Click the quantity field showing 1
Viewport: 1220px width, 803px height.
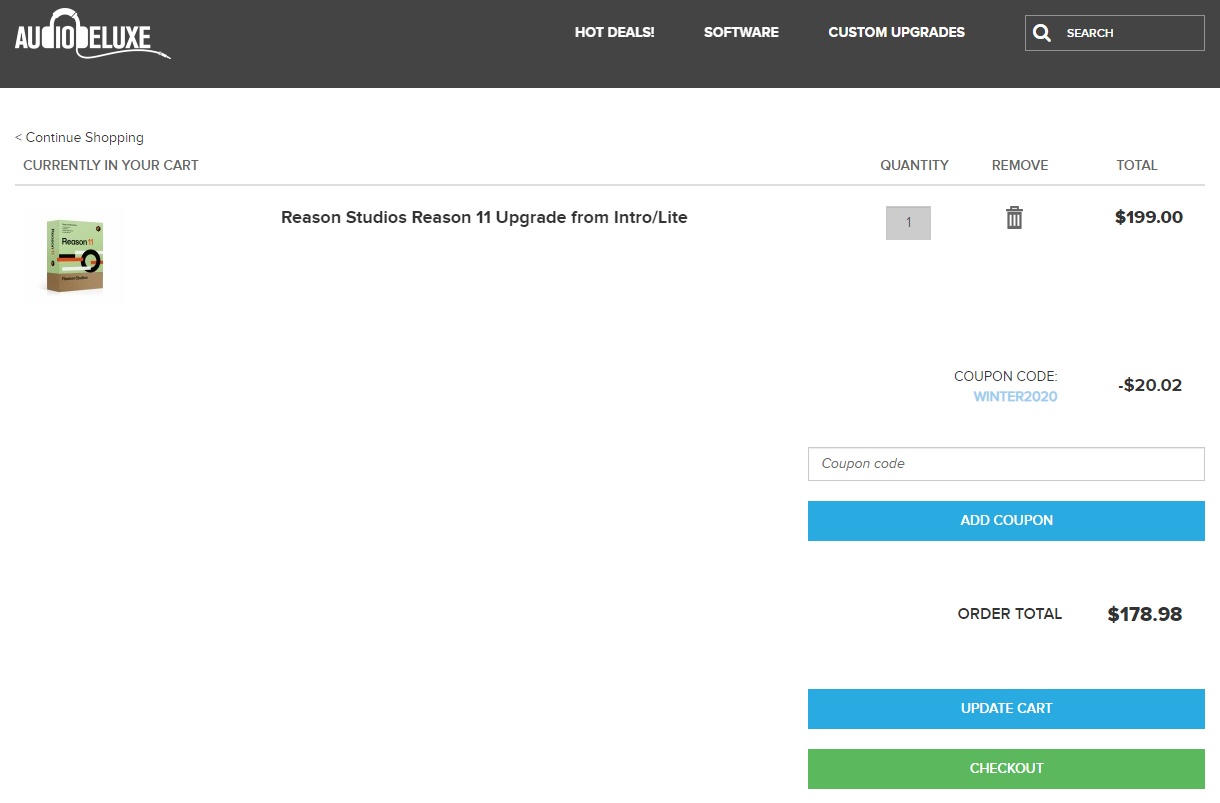pos(908,223)
